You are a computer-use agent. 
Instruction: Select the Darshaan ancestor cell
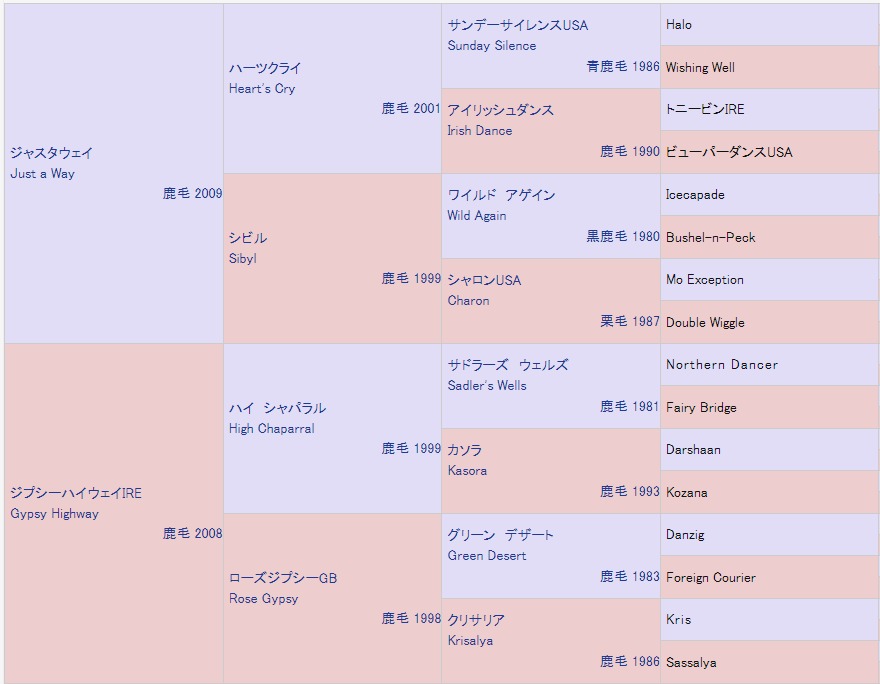[693, 450]
